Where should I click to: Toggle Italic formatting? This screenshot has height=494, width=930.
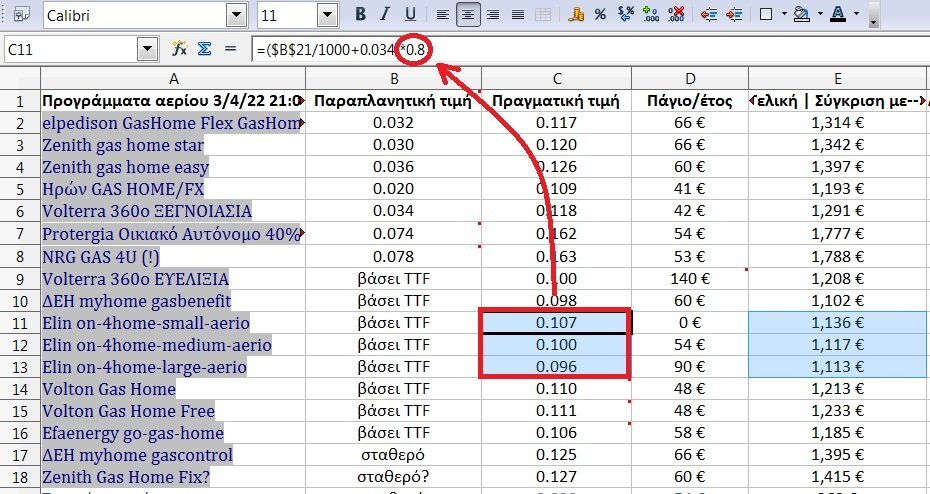(x=385, y=15)
